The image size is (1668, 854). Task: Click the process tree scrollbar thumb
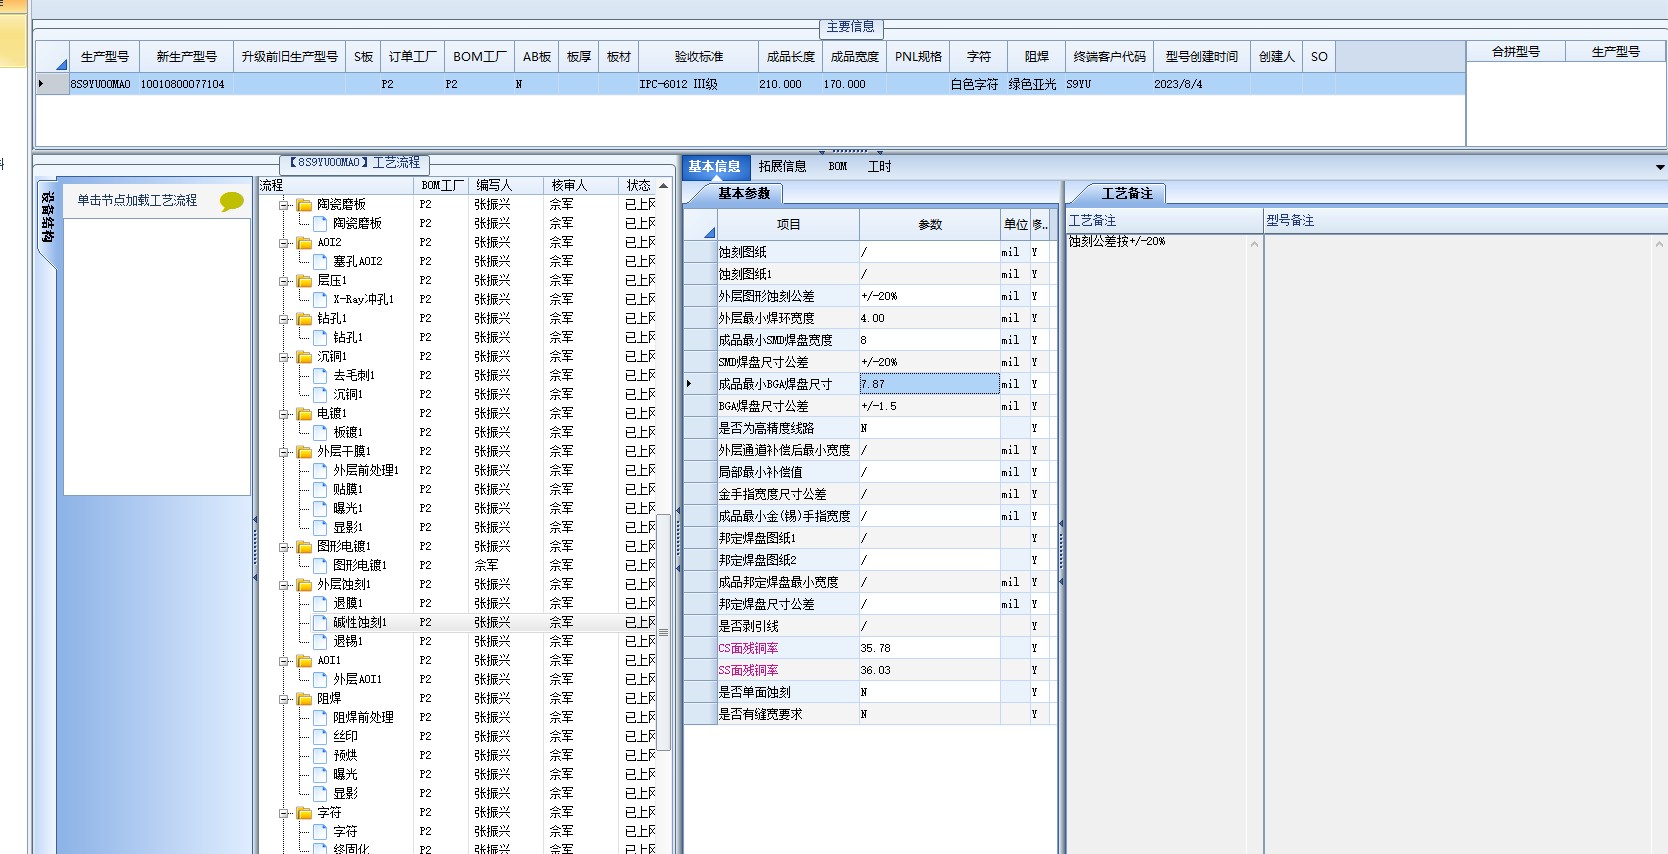click(663, 632)
